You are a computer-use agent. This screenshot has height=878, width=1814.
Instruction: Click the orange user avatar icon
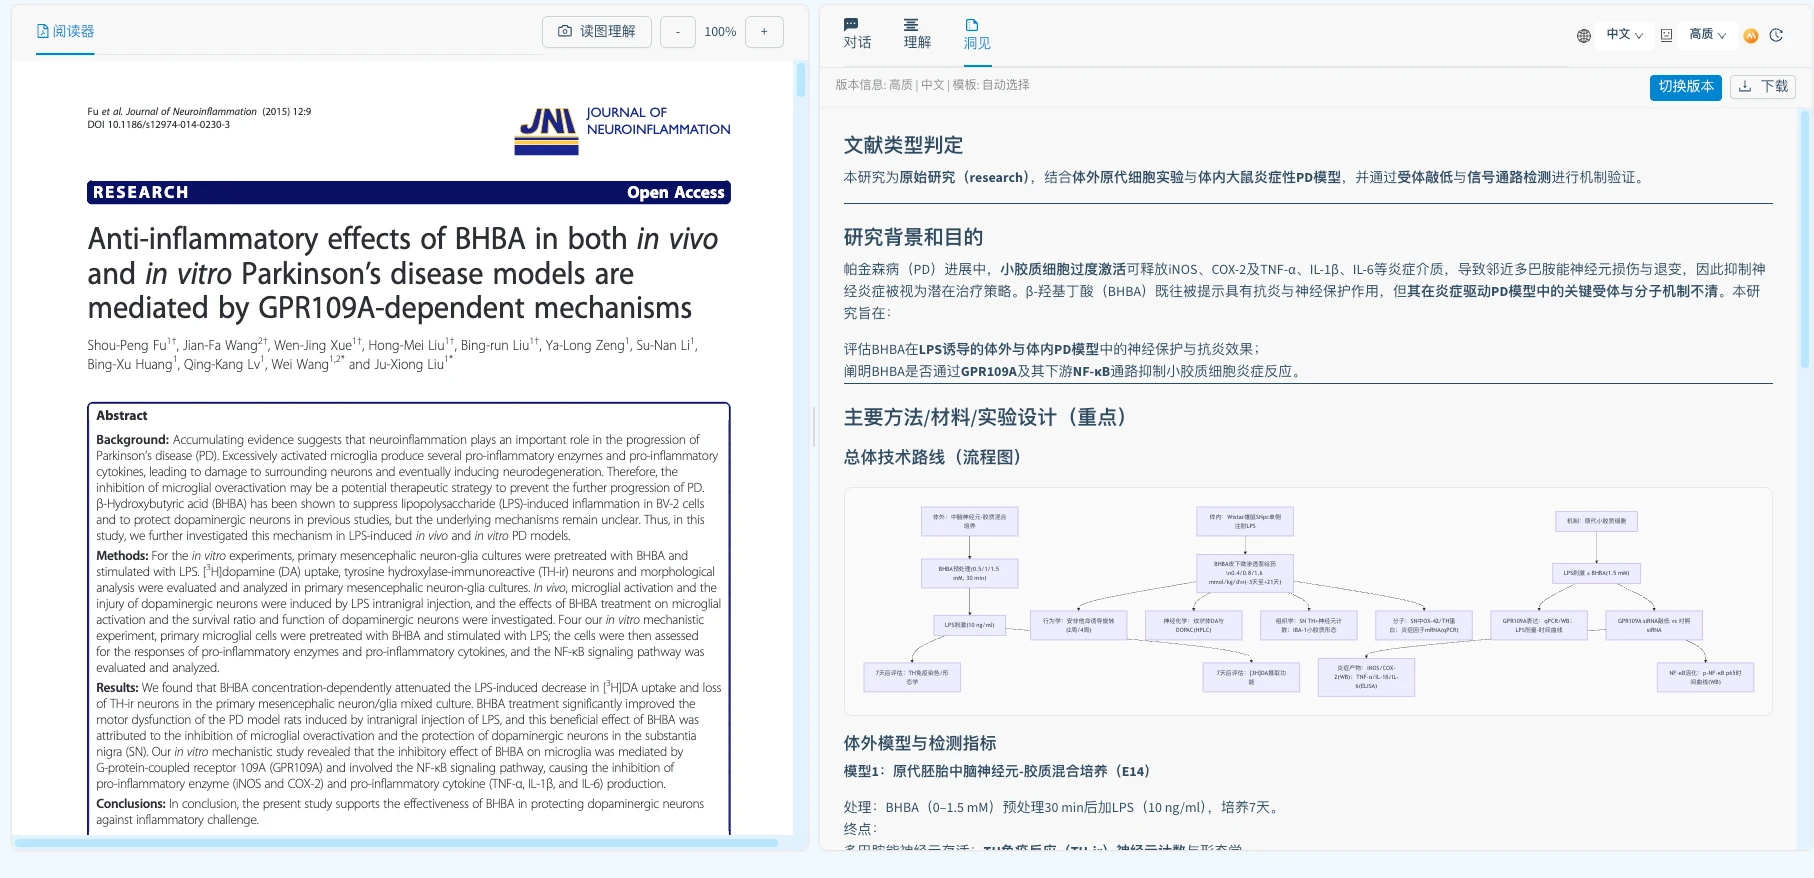click(1751, 35)
